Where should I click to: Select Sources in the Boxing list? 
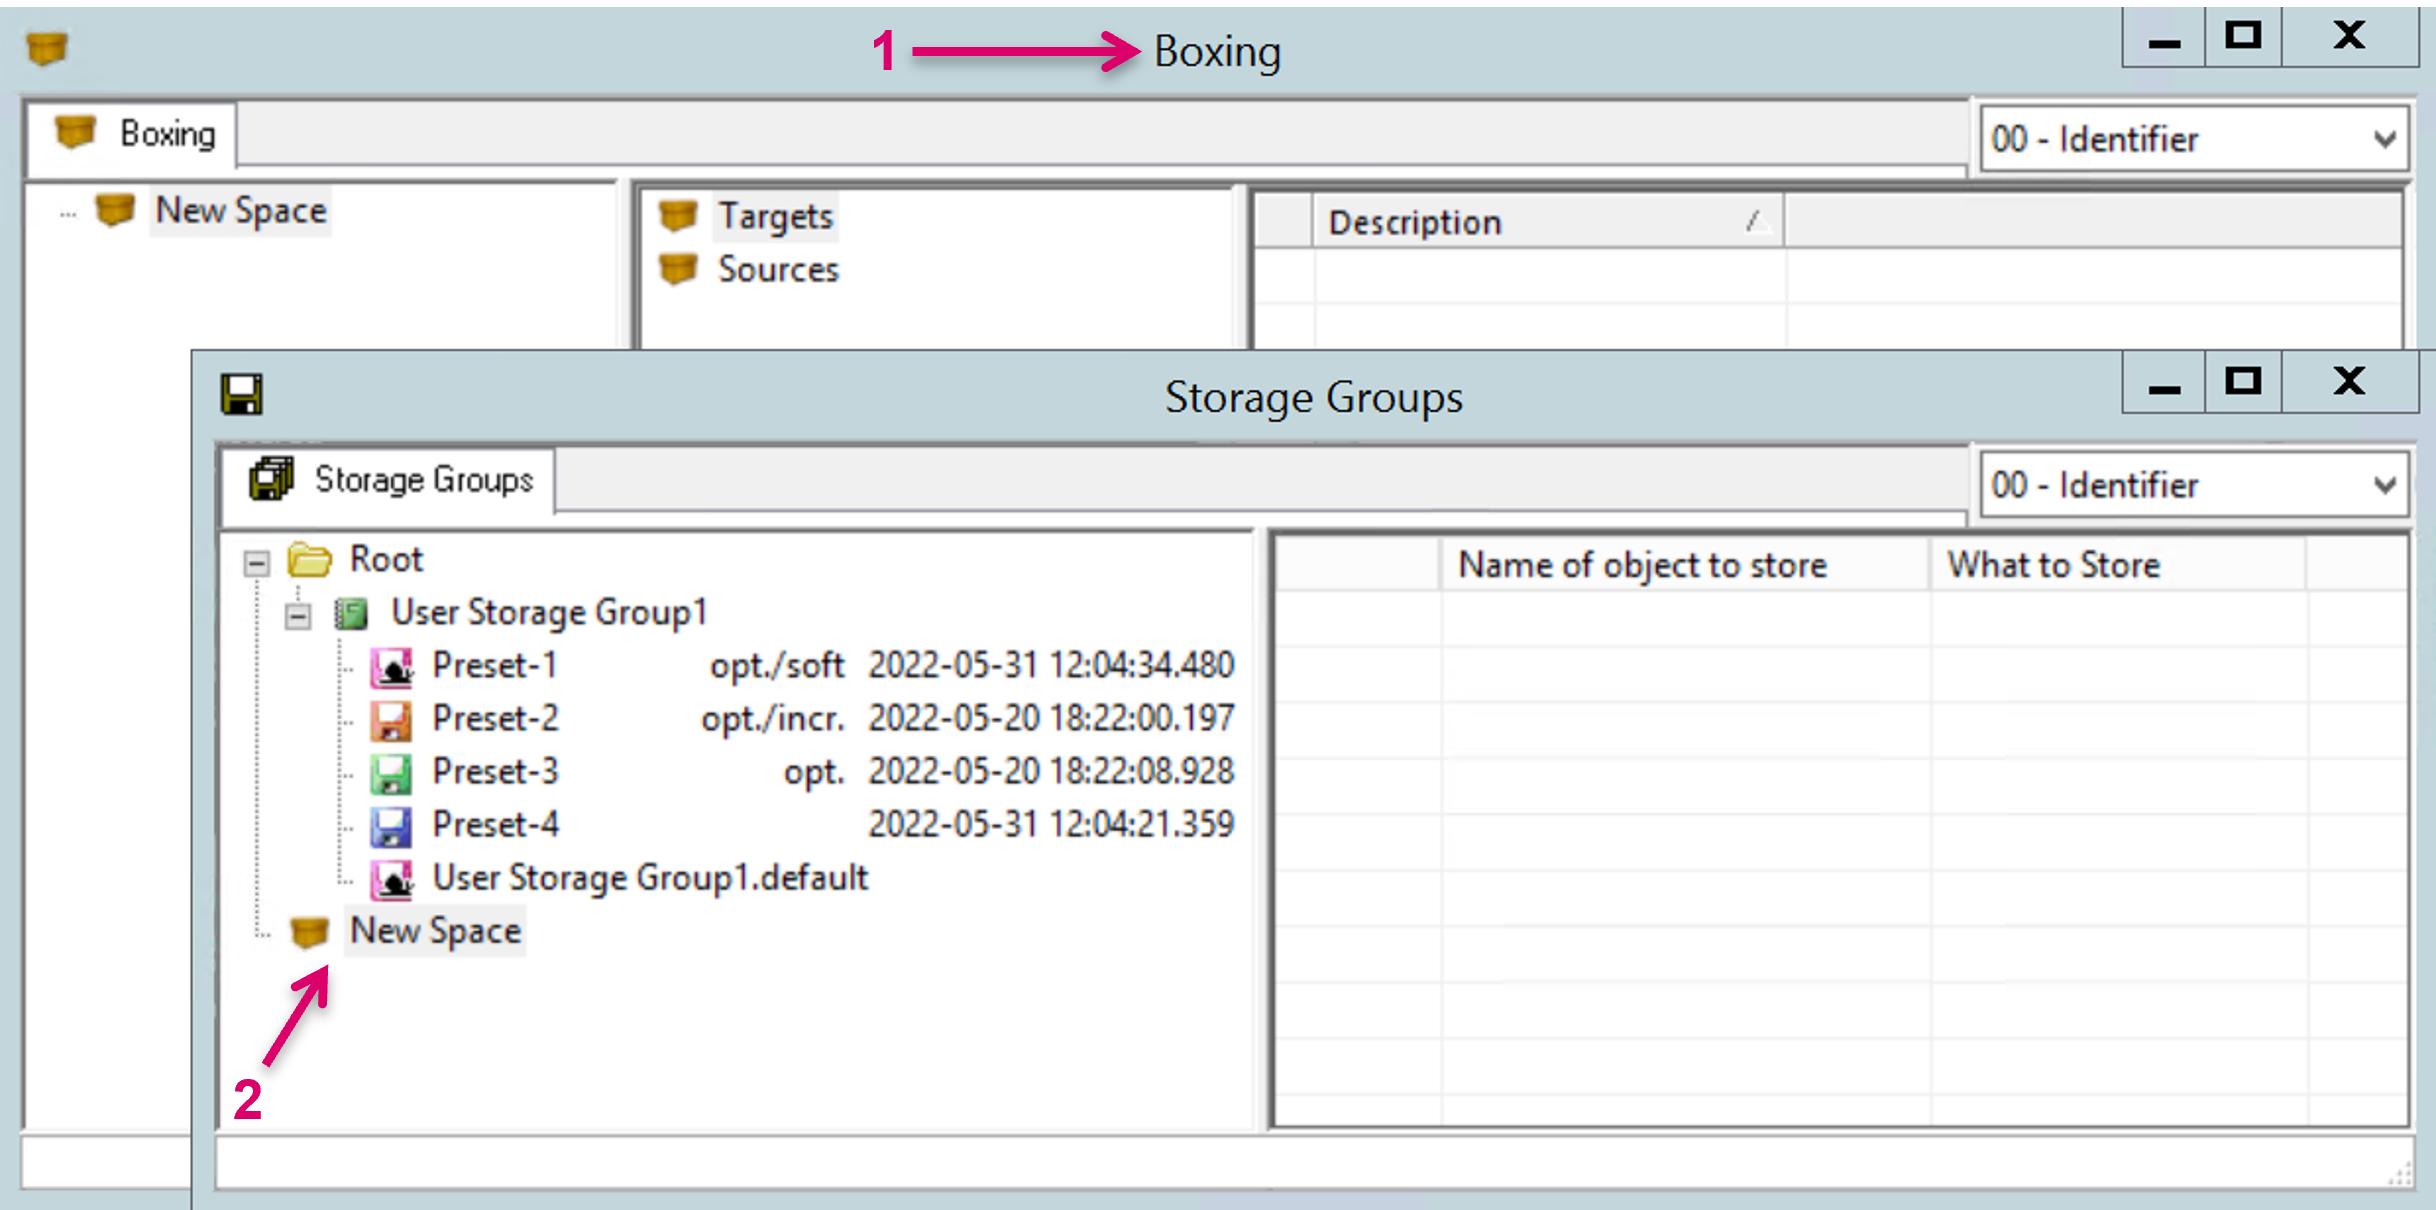click(x=777, y=269)
